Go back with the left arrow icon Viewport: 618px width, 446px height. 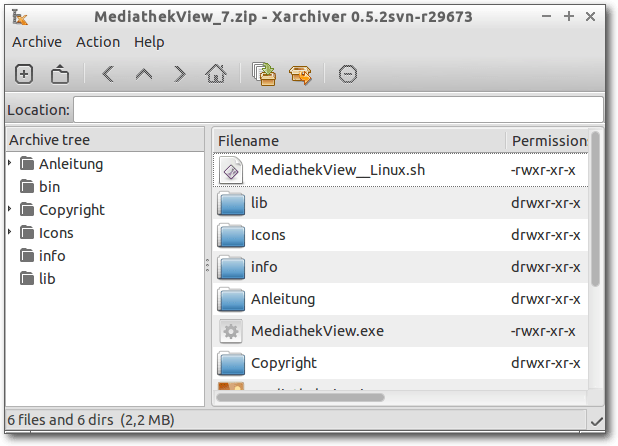pos(108,74)
